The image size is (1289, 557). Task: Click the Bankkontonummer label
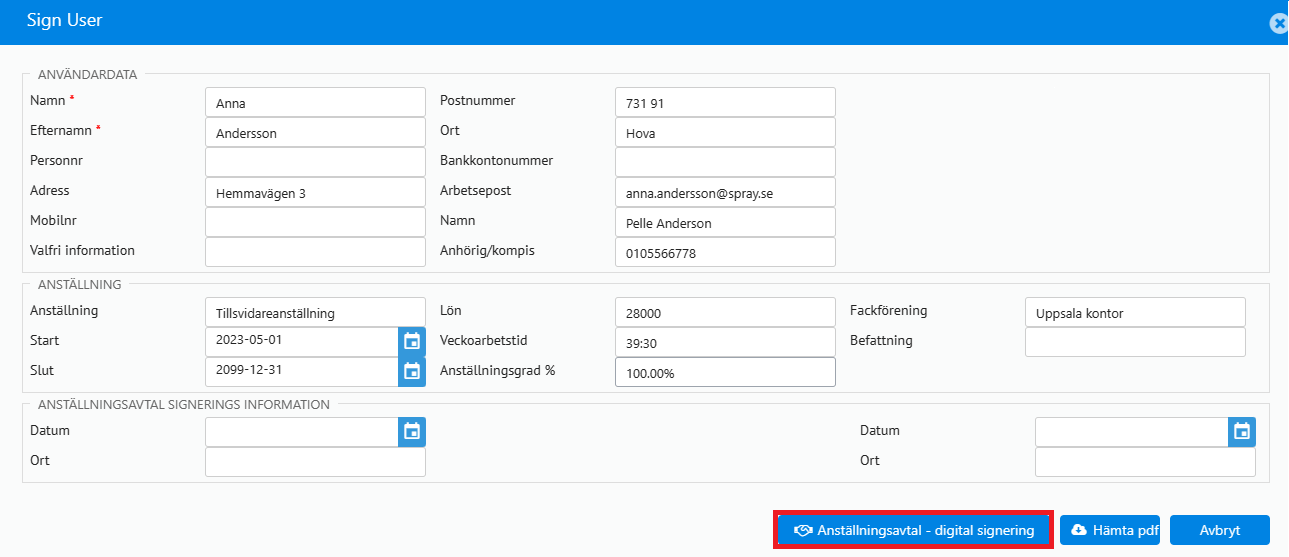496,160
